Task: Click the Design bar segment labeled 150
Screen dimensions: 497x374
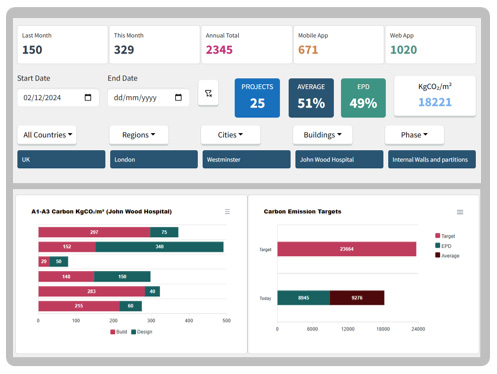Action: click(x=122, y=276)
